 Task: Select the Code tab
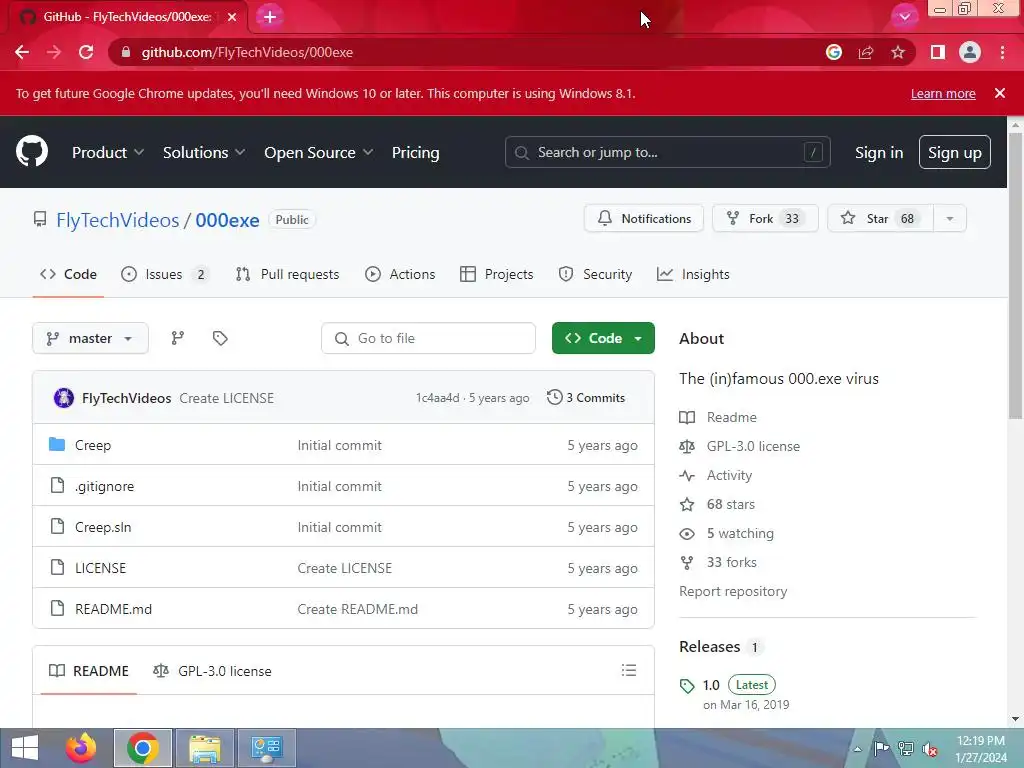pyautogui.click(x=69, y=274)
